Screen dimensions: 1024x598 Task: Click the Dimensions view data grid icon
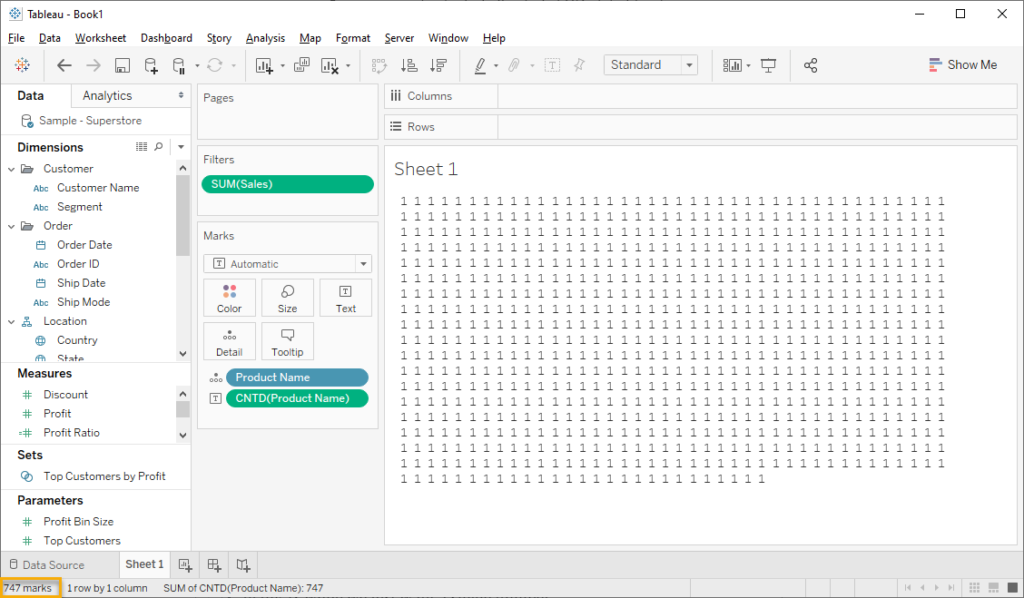tap(141, 147)
